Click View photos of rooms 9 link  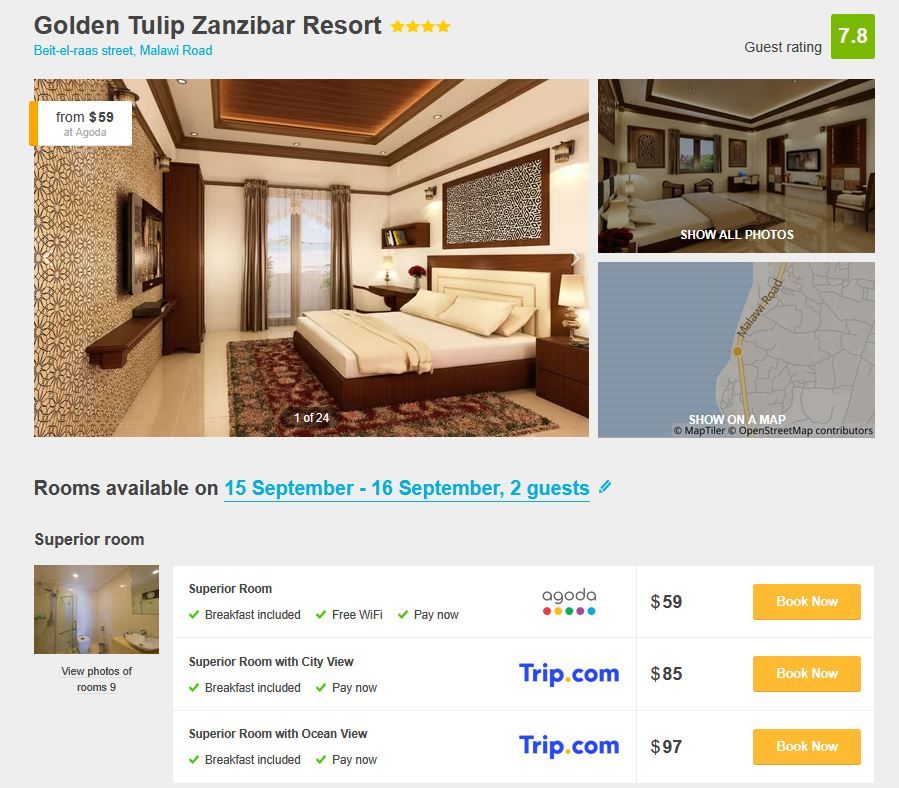tap(96, 679)
